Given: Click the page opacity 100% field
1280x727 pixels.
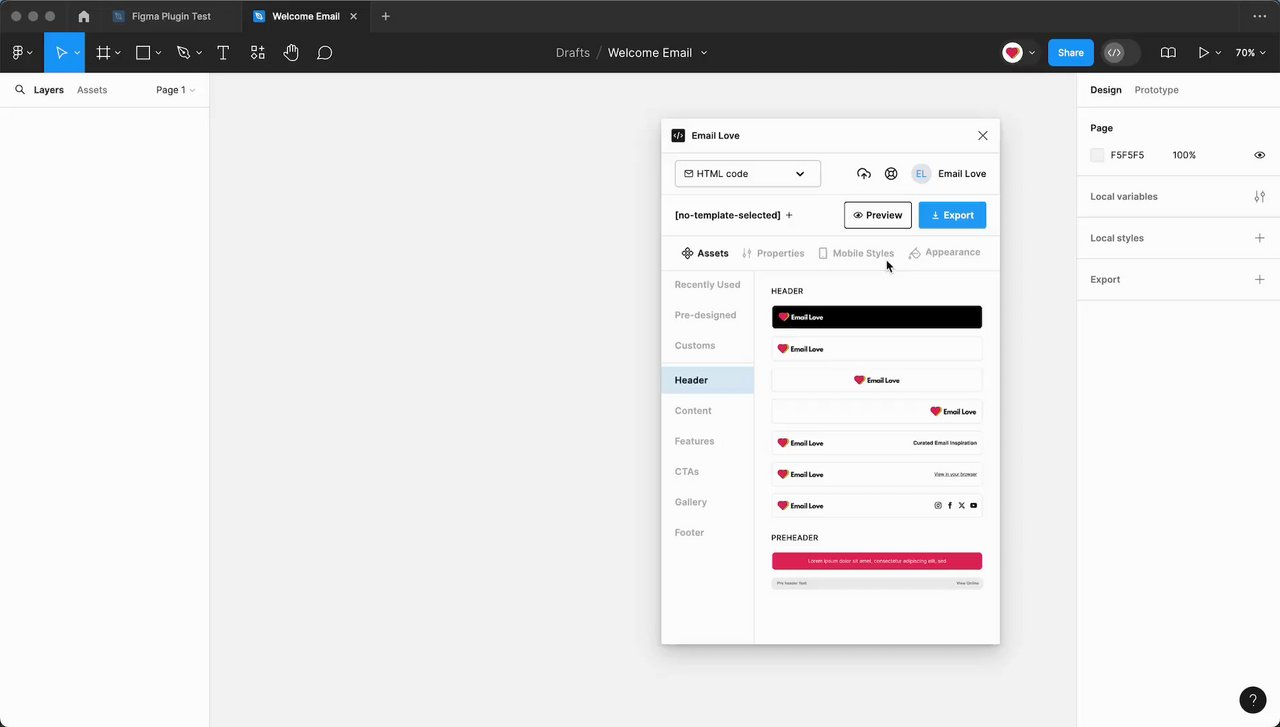Looking at the screenshot, I should tap(1184, 156).
